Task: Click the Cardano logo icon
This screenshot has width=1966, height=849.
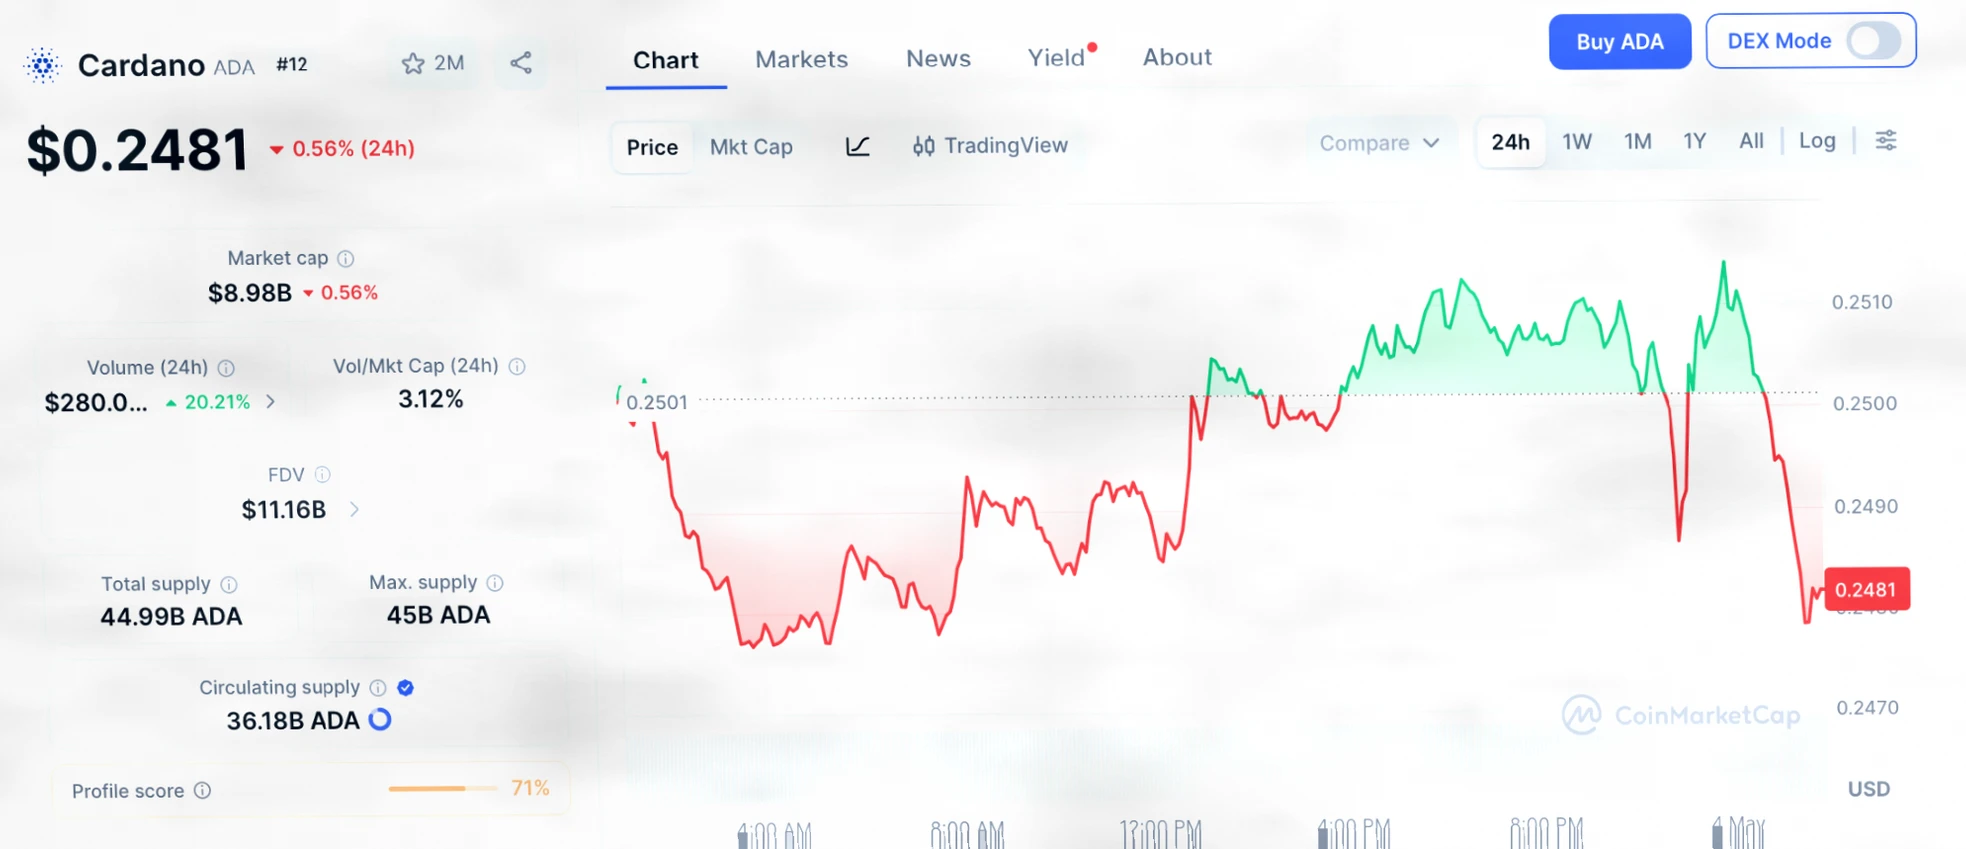Action: click(42, 65)
